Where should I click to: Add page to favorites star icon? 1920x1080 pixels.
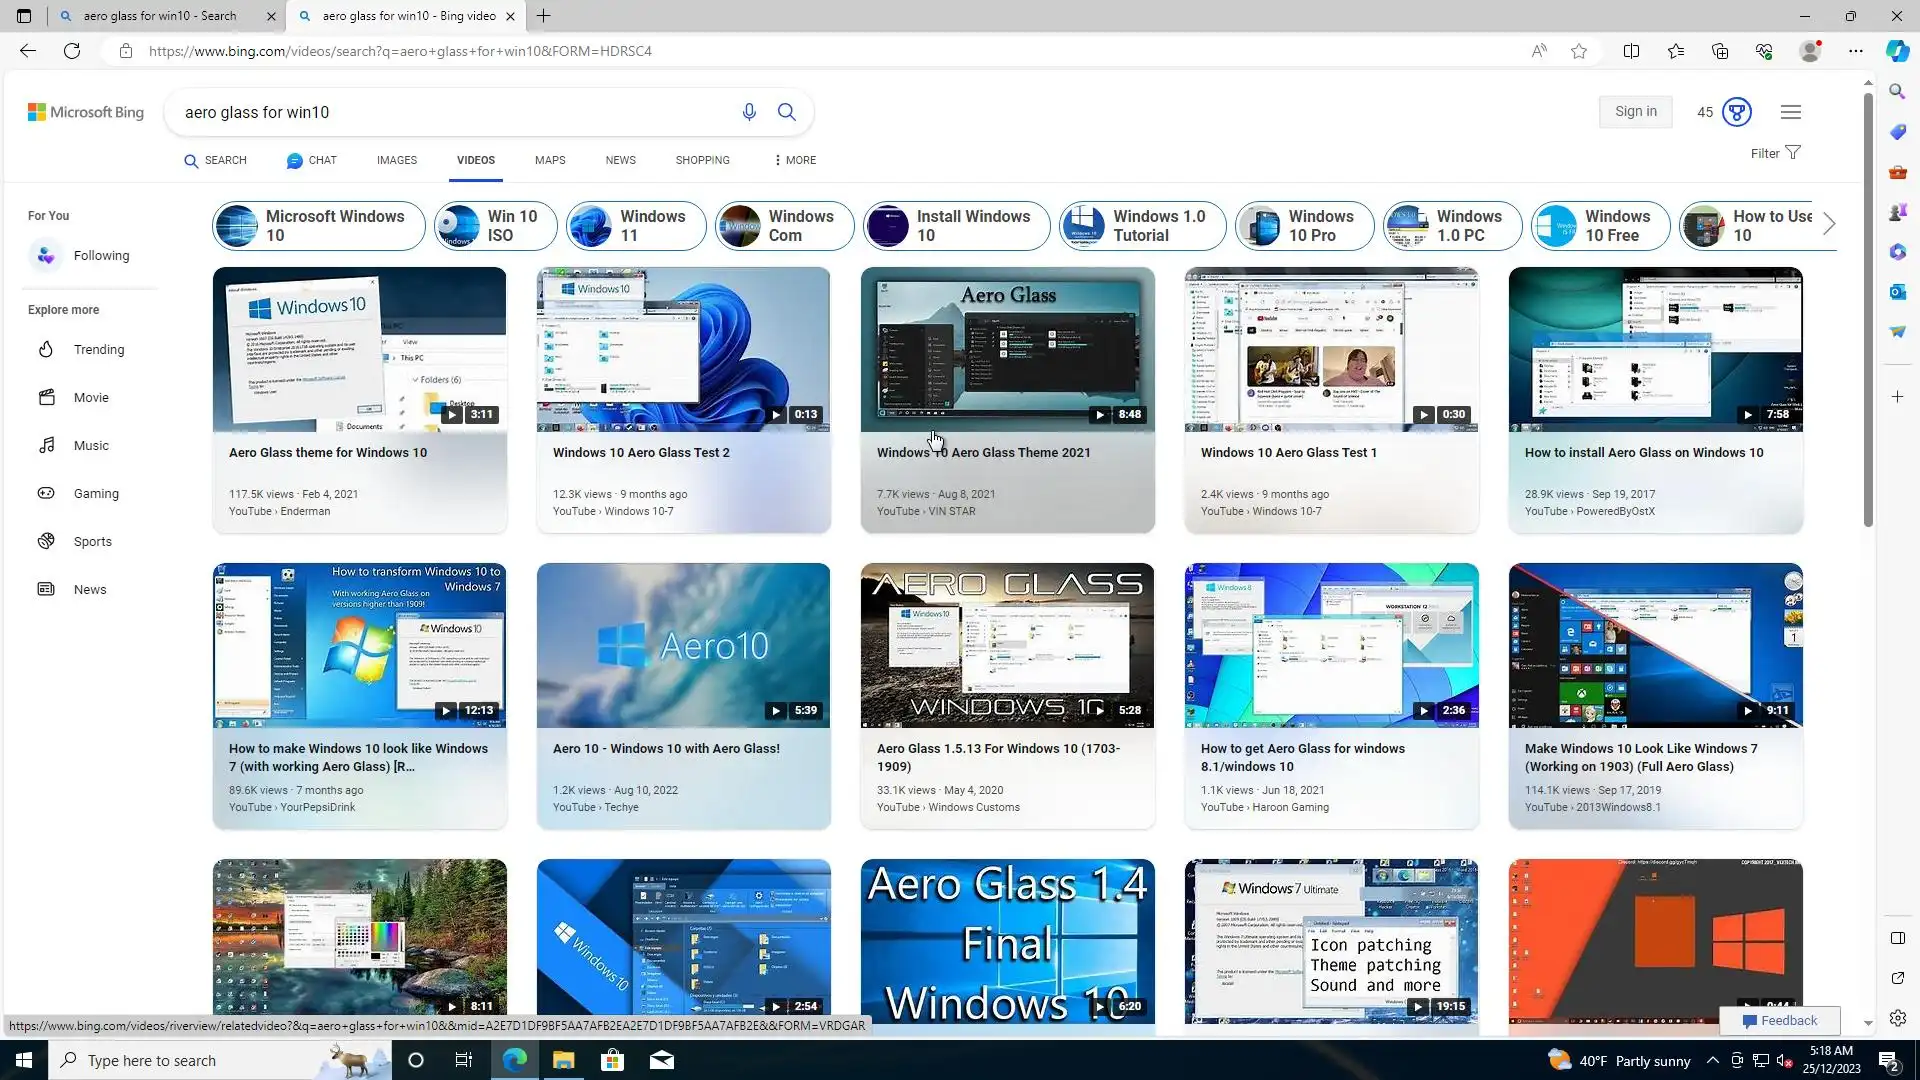point(1579,51)
